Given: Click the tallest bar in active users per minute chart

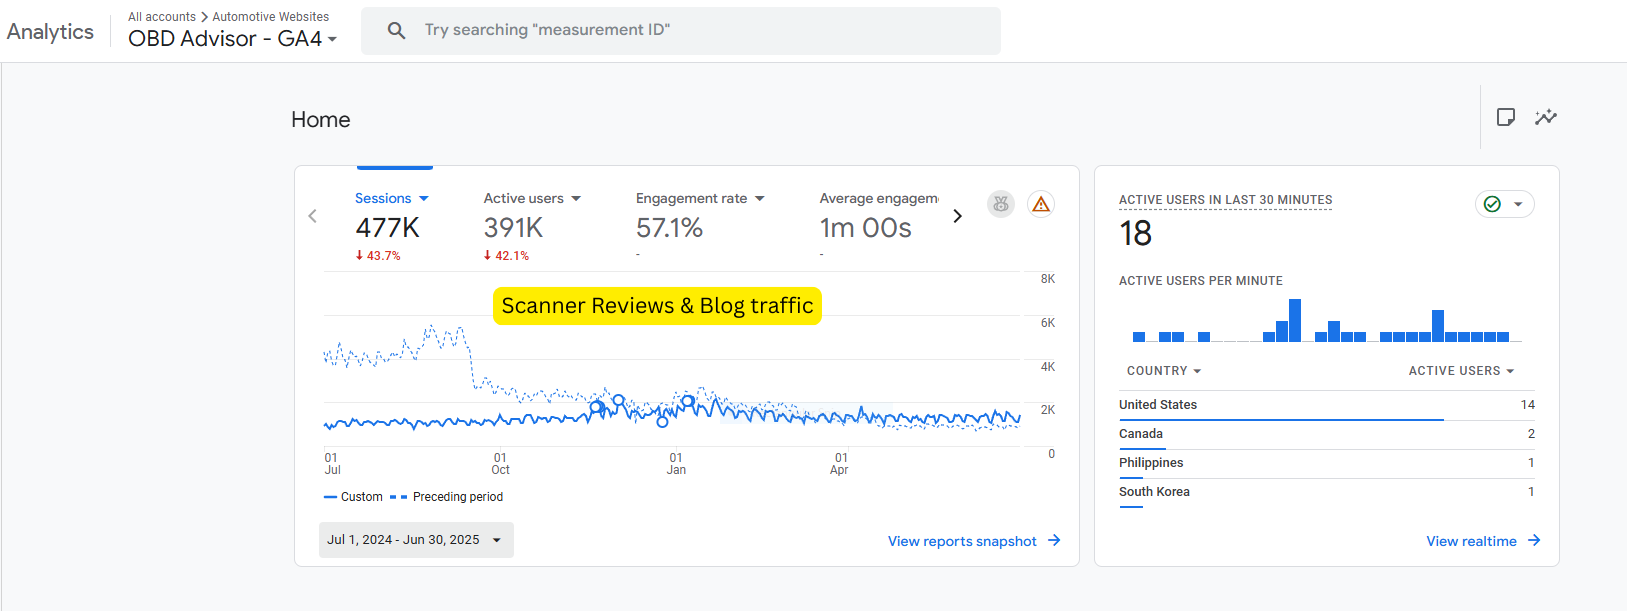Looking at the screenshot, I should (x=1295, y=320).
